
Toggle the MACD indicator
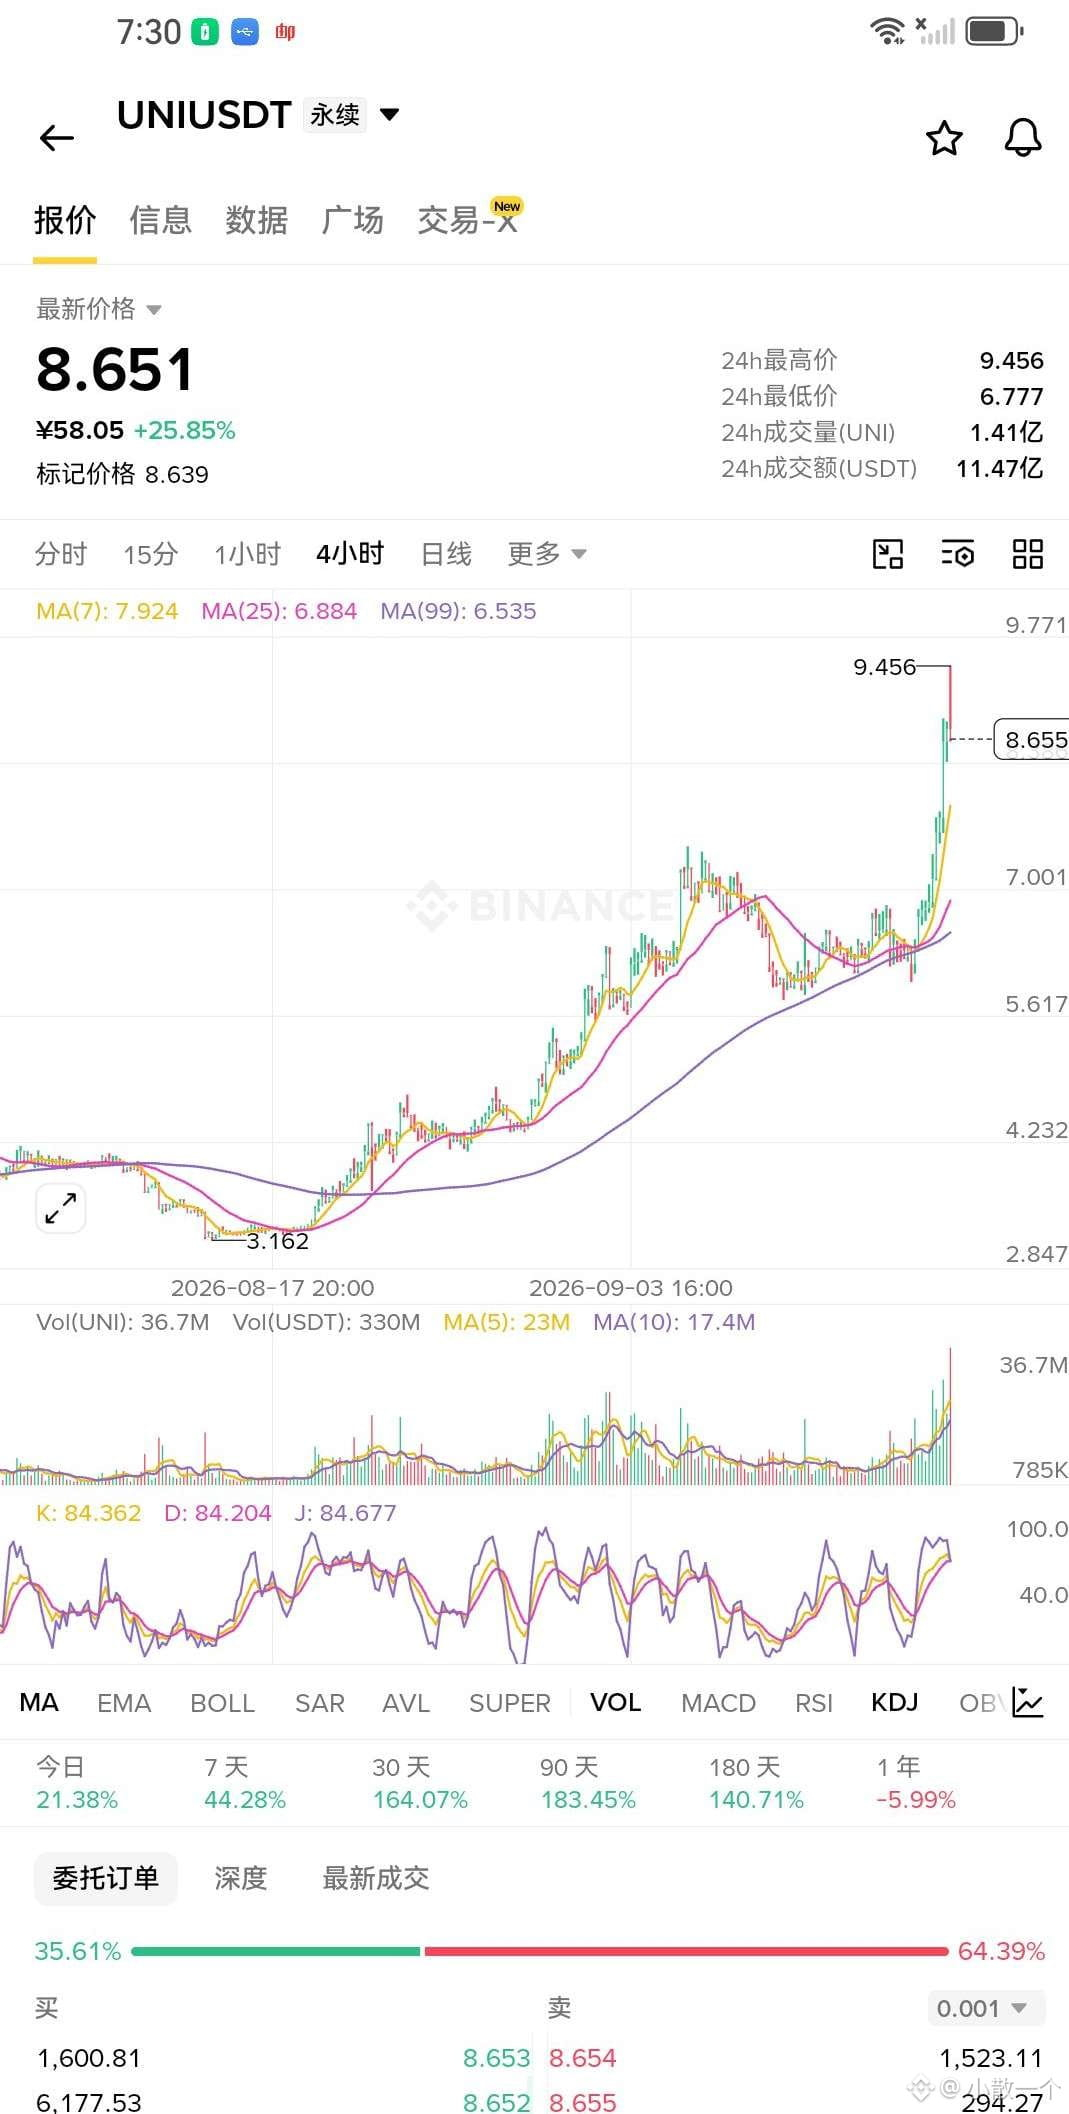[718, 1703]
